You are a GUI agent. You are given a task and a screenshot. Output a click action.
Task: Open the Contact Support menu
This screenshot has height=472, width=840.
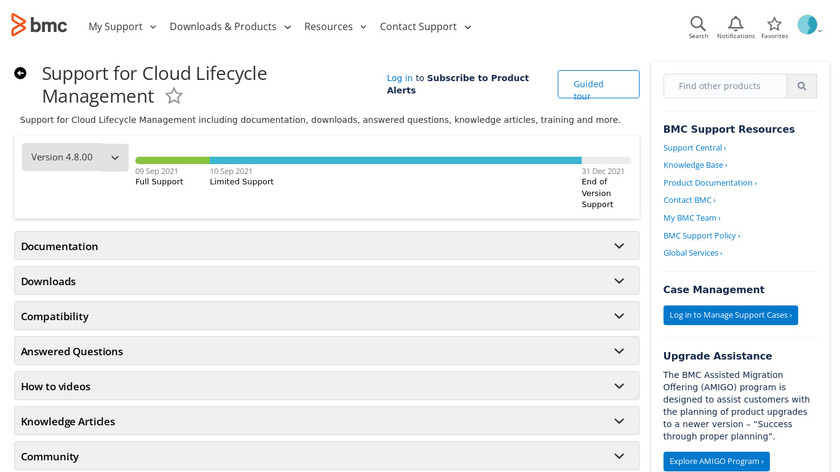tap(425, 27)
